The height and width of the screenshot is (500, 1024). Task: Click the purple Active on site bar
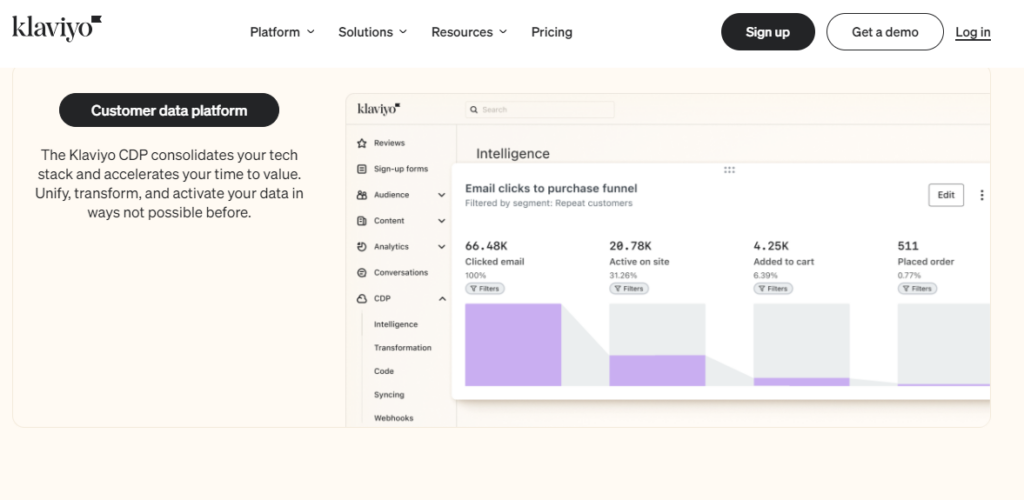click(657, 371)
